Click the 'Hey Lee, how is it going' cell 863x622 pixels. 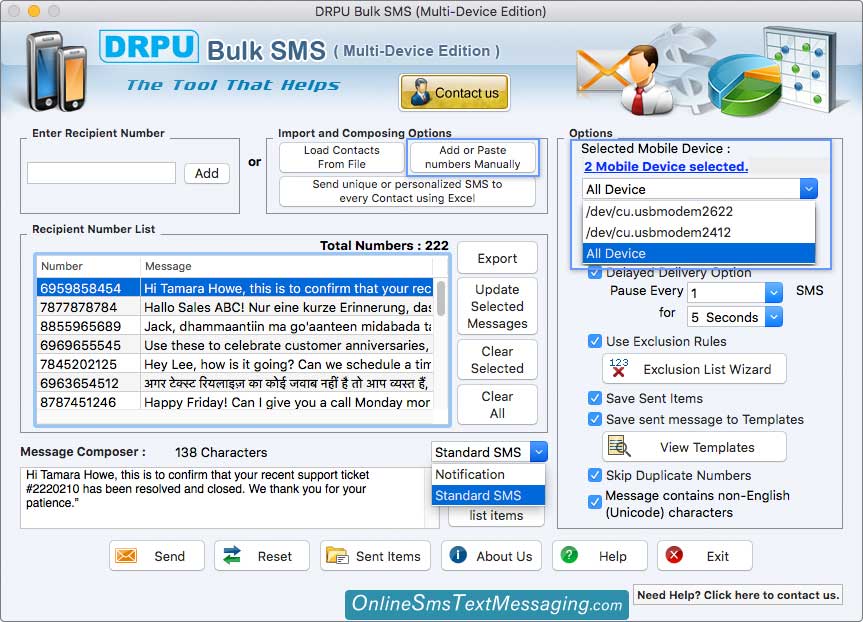pos(287,364)
